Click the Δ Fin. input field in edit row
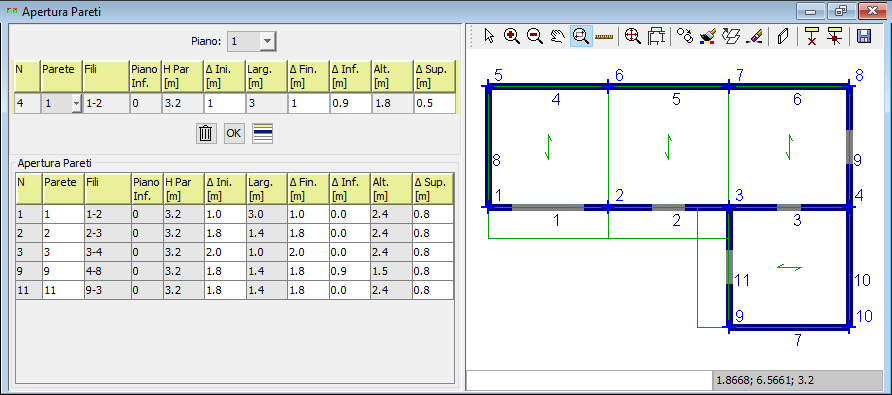This screenshot has width=892, height=395. 308,104
